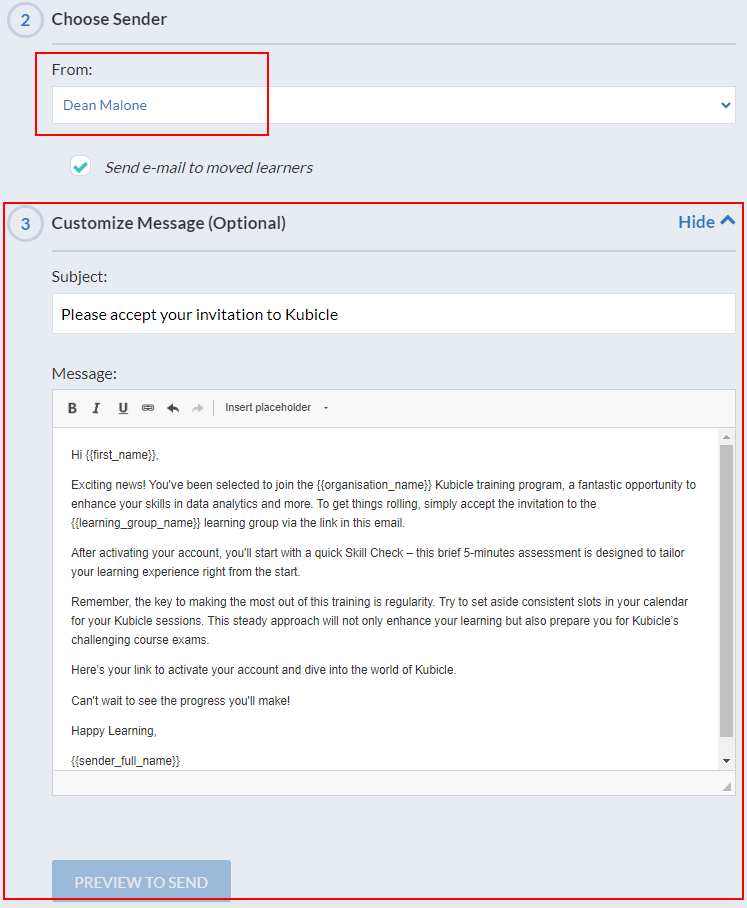The height and width of the screenshot is (908, 747).
Task: Apply italic formatting in message editor
Action: [97, 408]
